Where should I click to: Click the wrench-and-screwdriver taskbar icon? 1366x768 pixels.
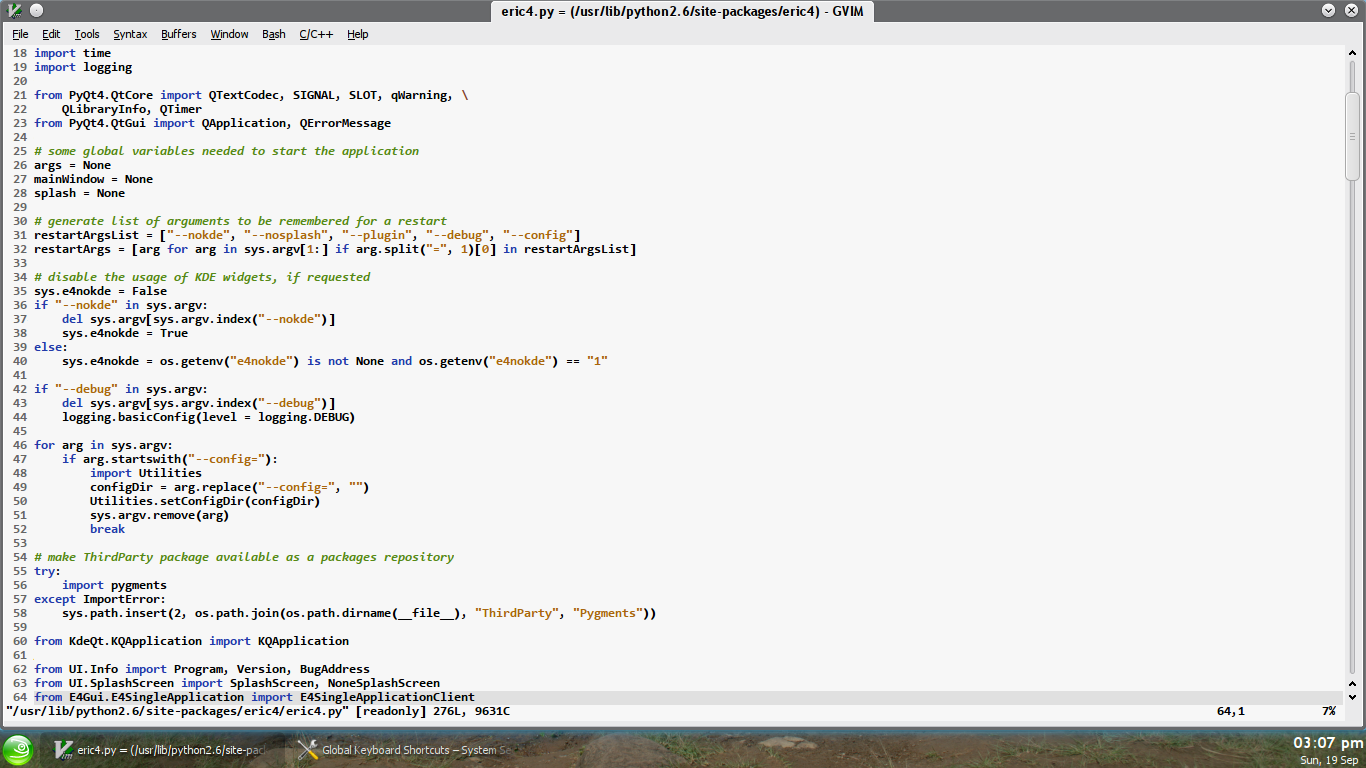[308, 750]
